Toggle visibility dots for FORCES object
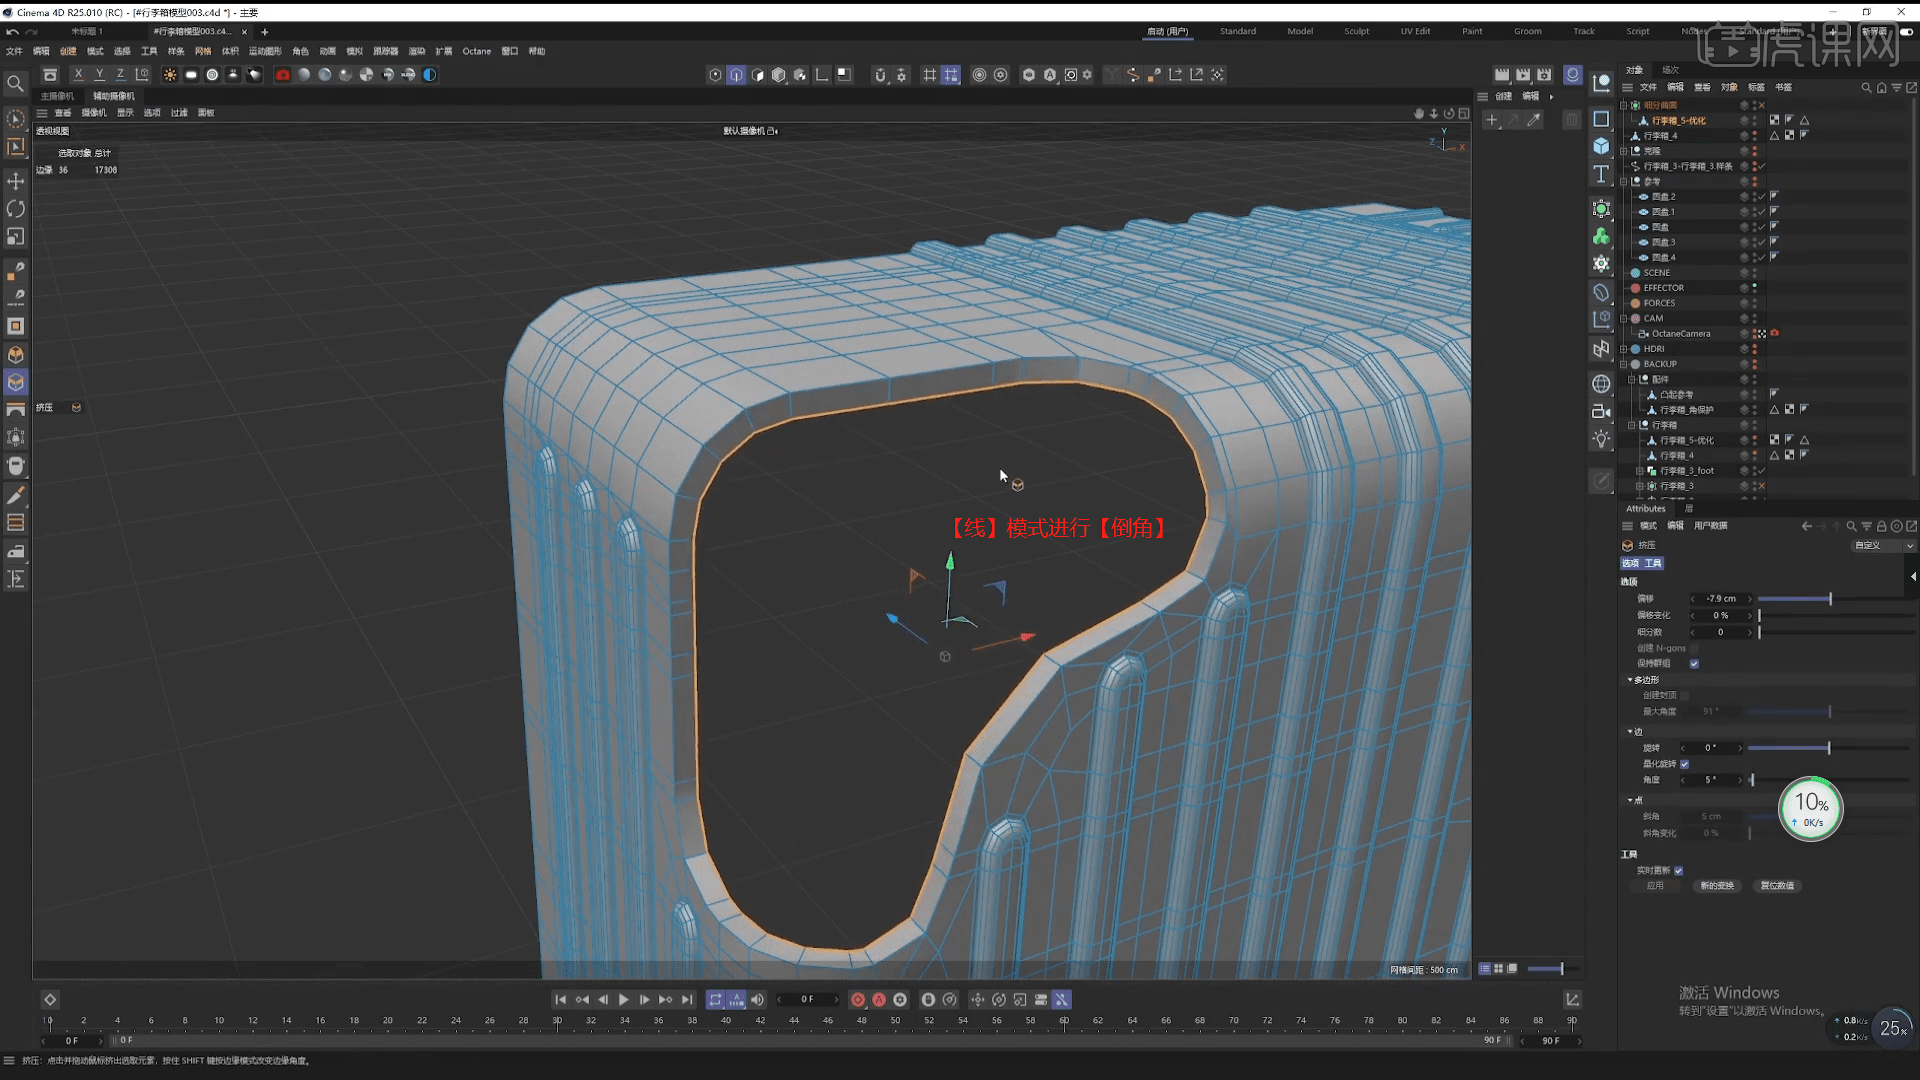The image size is (1920, 1080). click(1754, 303)
